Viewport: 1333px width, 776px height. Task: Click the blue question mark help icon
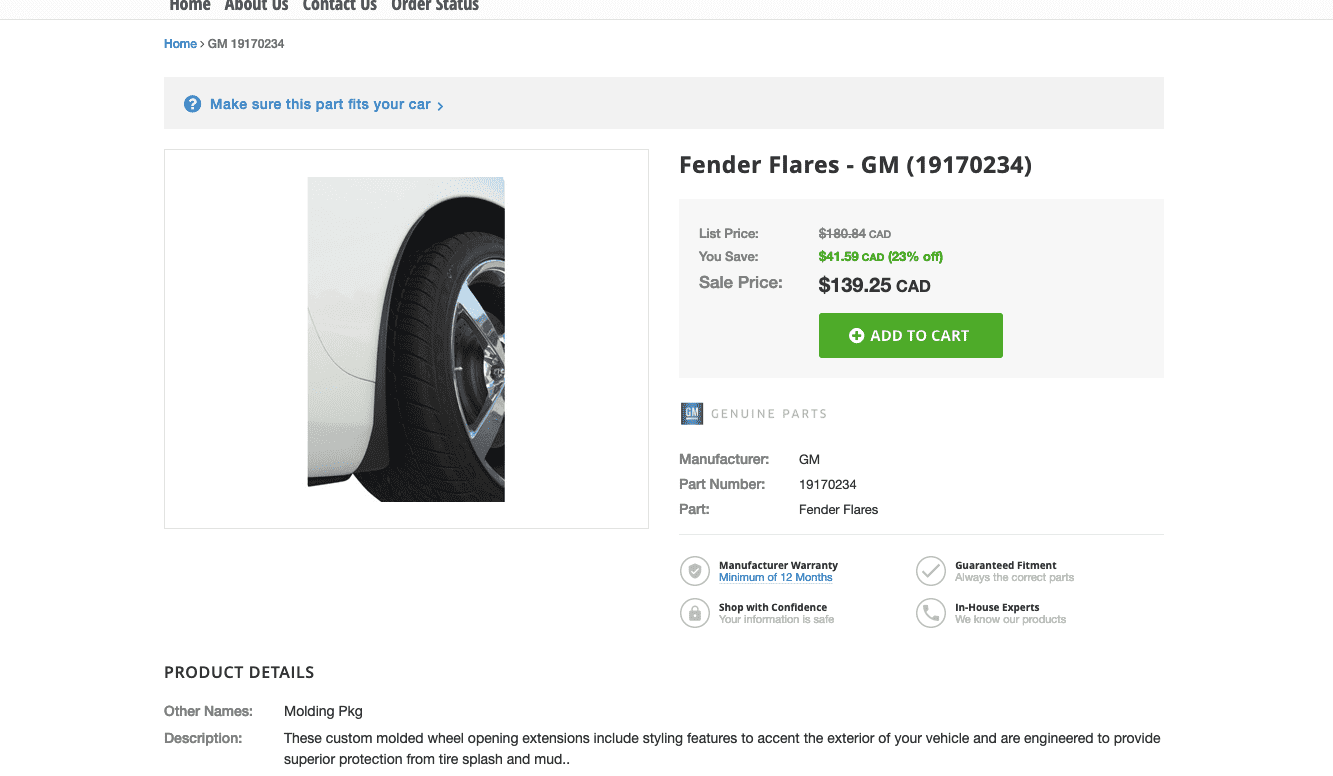coord(193,104)
